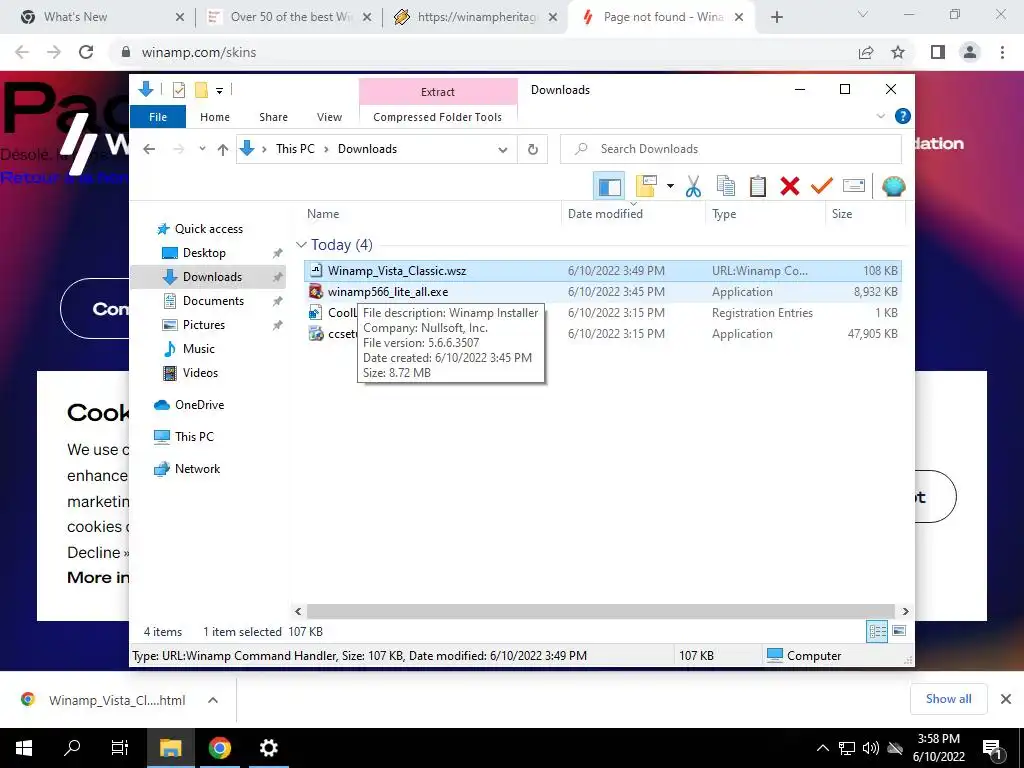Click the blue shell globe icon
Screen dimensions: 1024x768
893,187
